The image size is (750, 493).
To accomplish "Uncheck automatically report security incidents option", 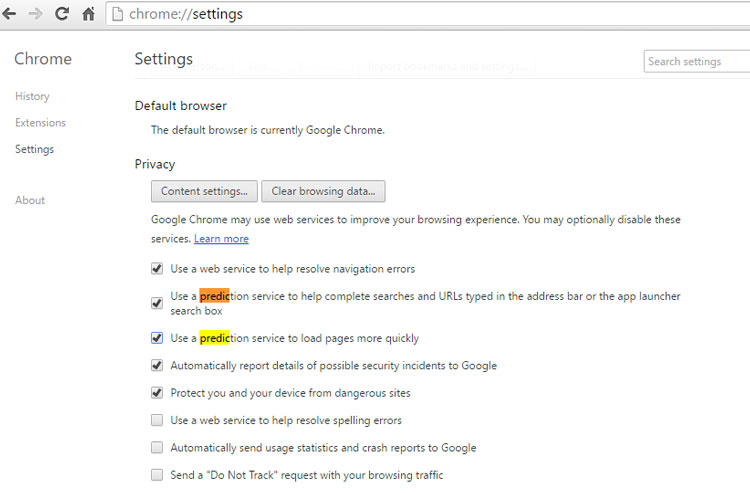I will point(157,366).
